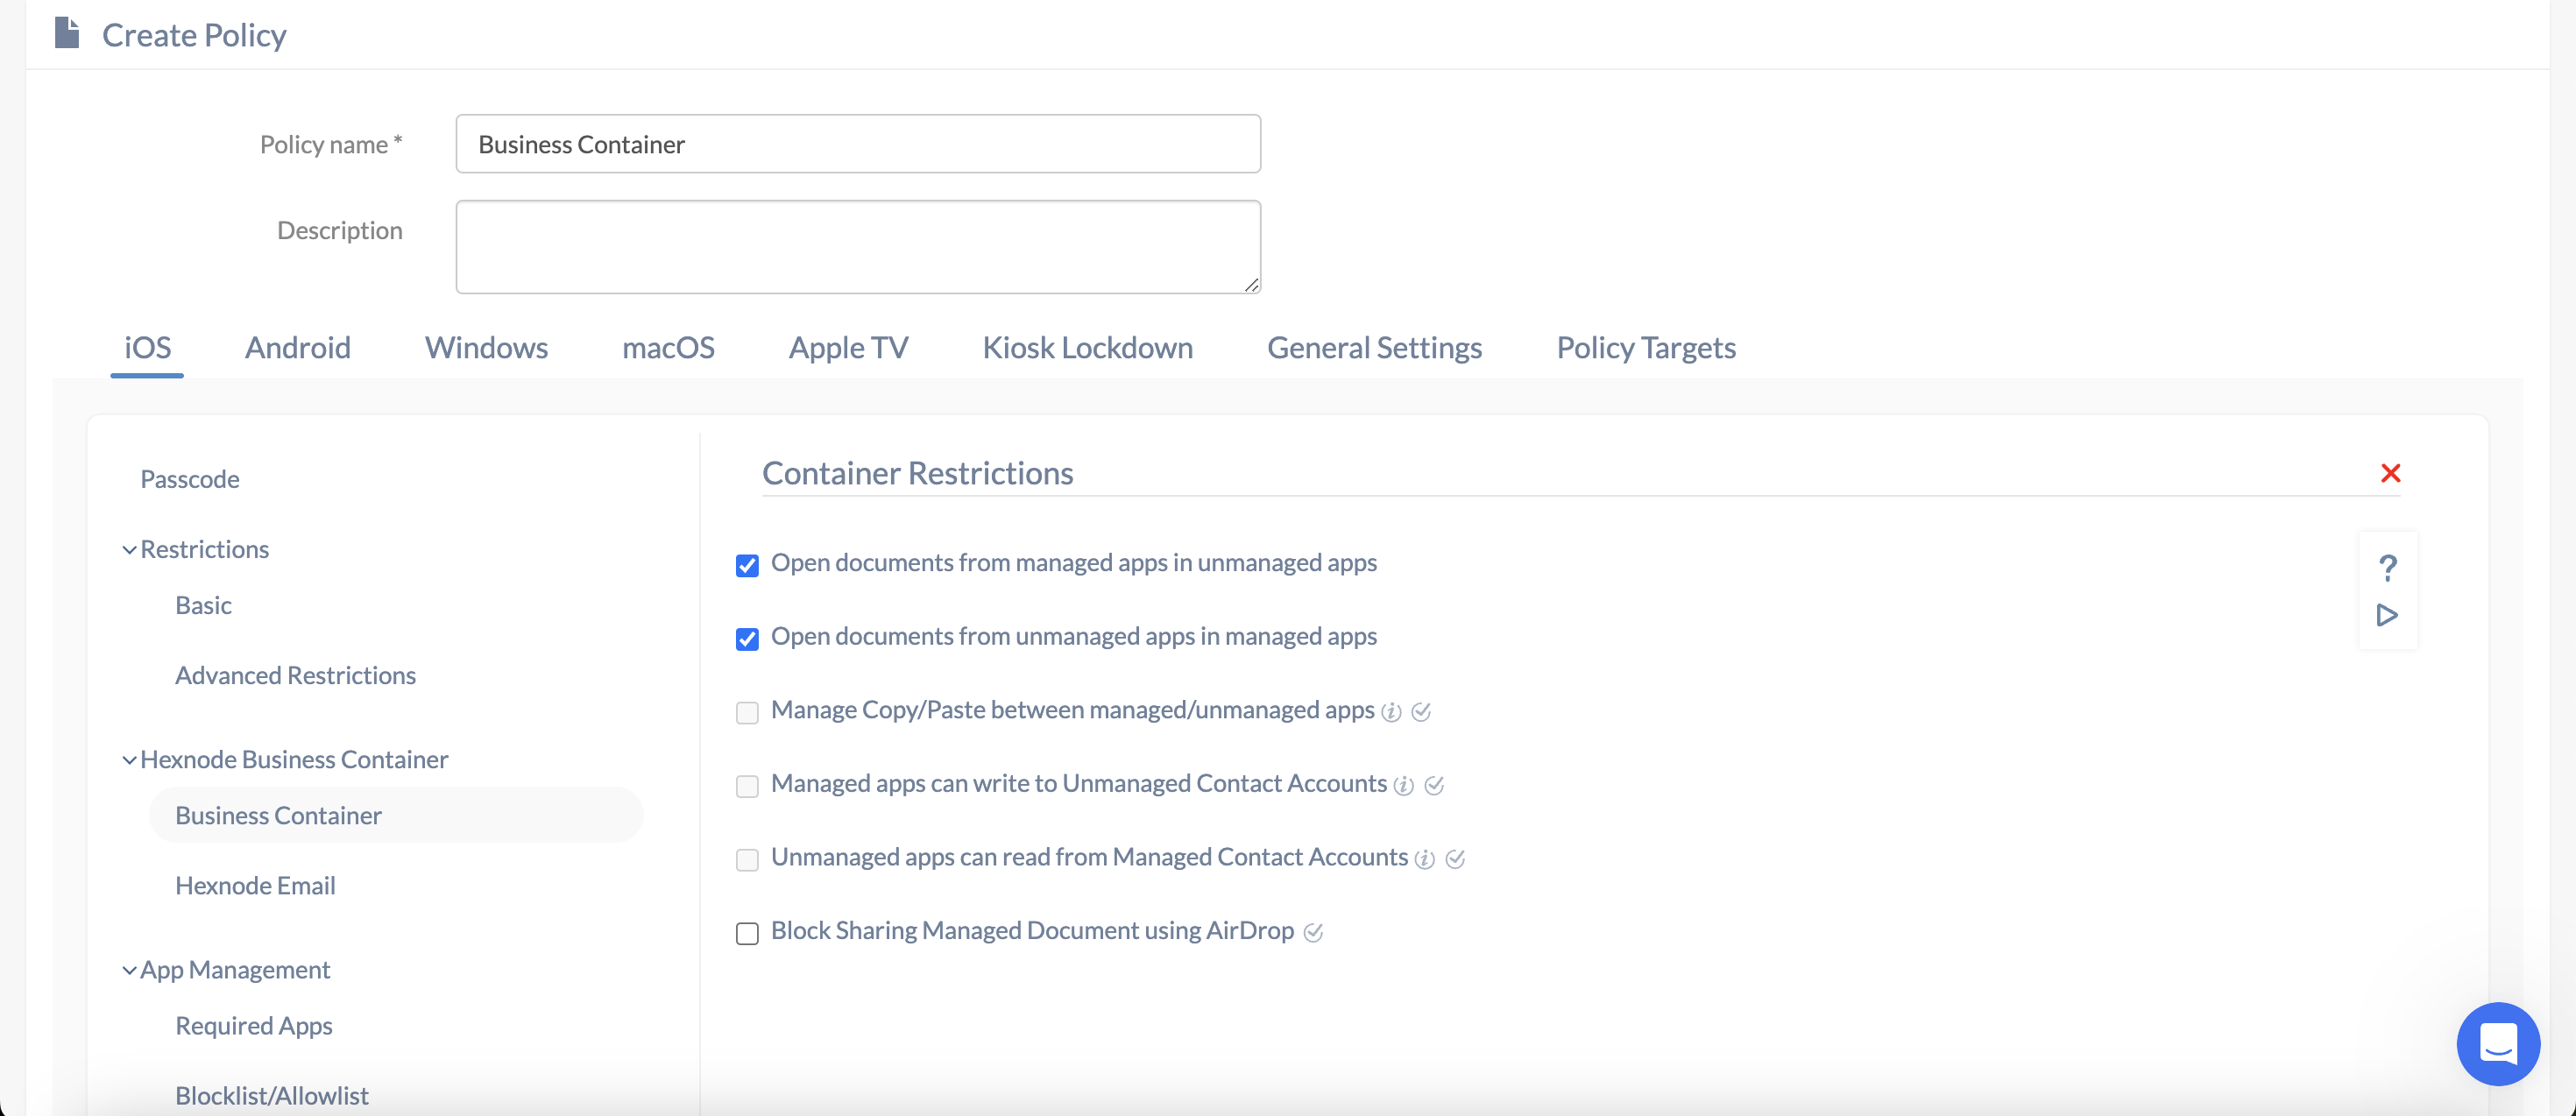Open the Kiosk Lockdown tab
The image size is (2576, 1116).
tap(1087, 348)
